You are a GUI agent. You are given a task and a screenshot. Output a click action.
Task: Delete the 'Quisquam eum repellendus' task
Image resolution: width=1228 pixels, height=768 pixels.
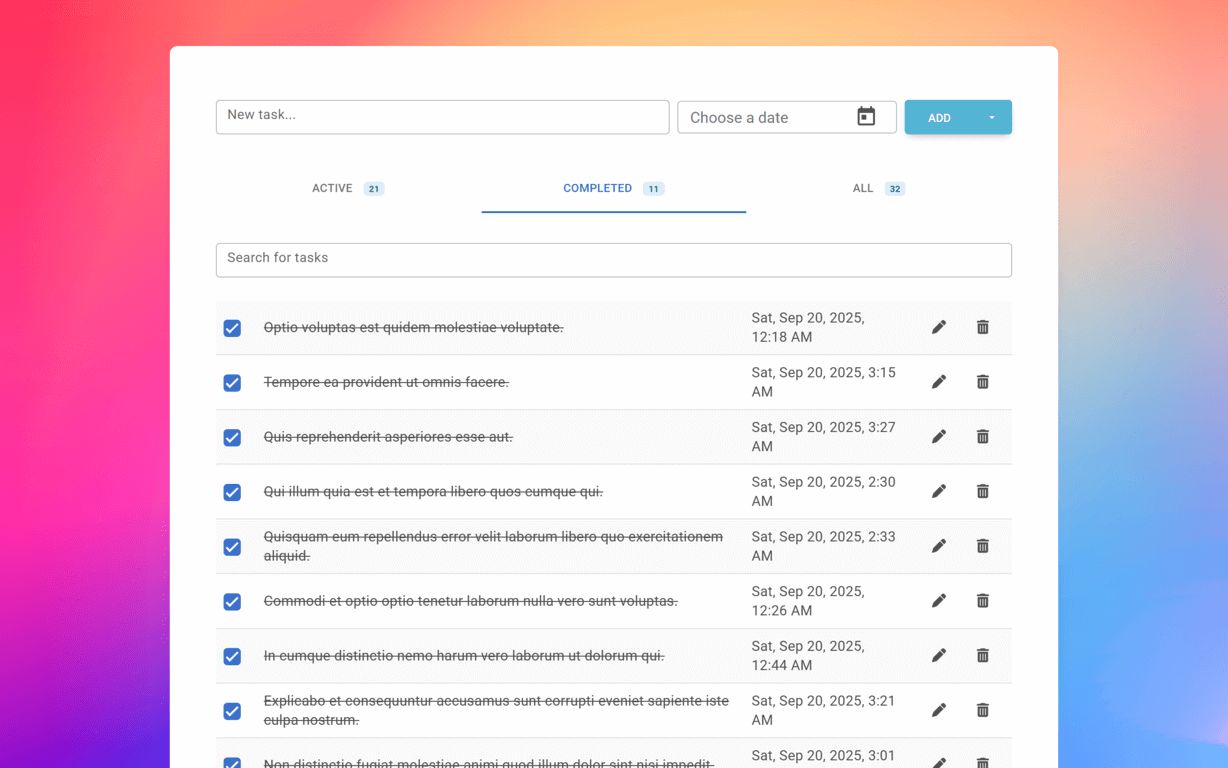(x=982, y=546)
